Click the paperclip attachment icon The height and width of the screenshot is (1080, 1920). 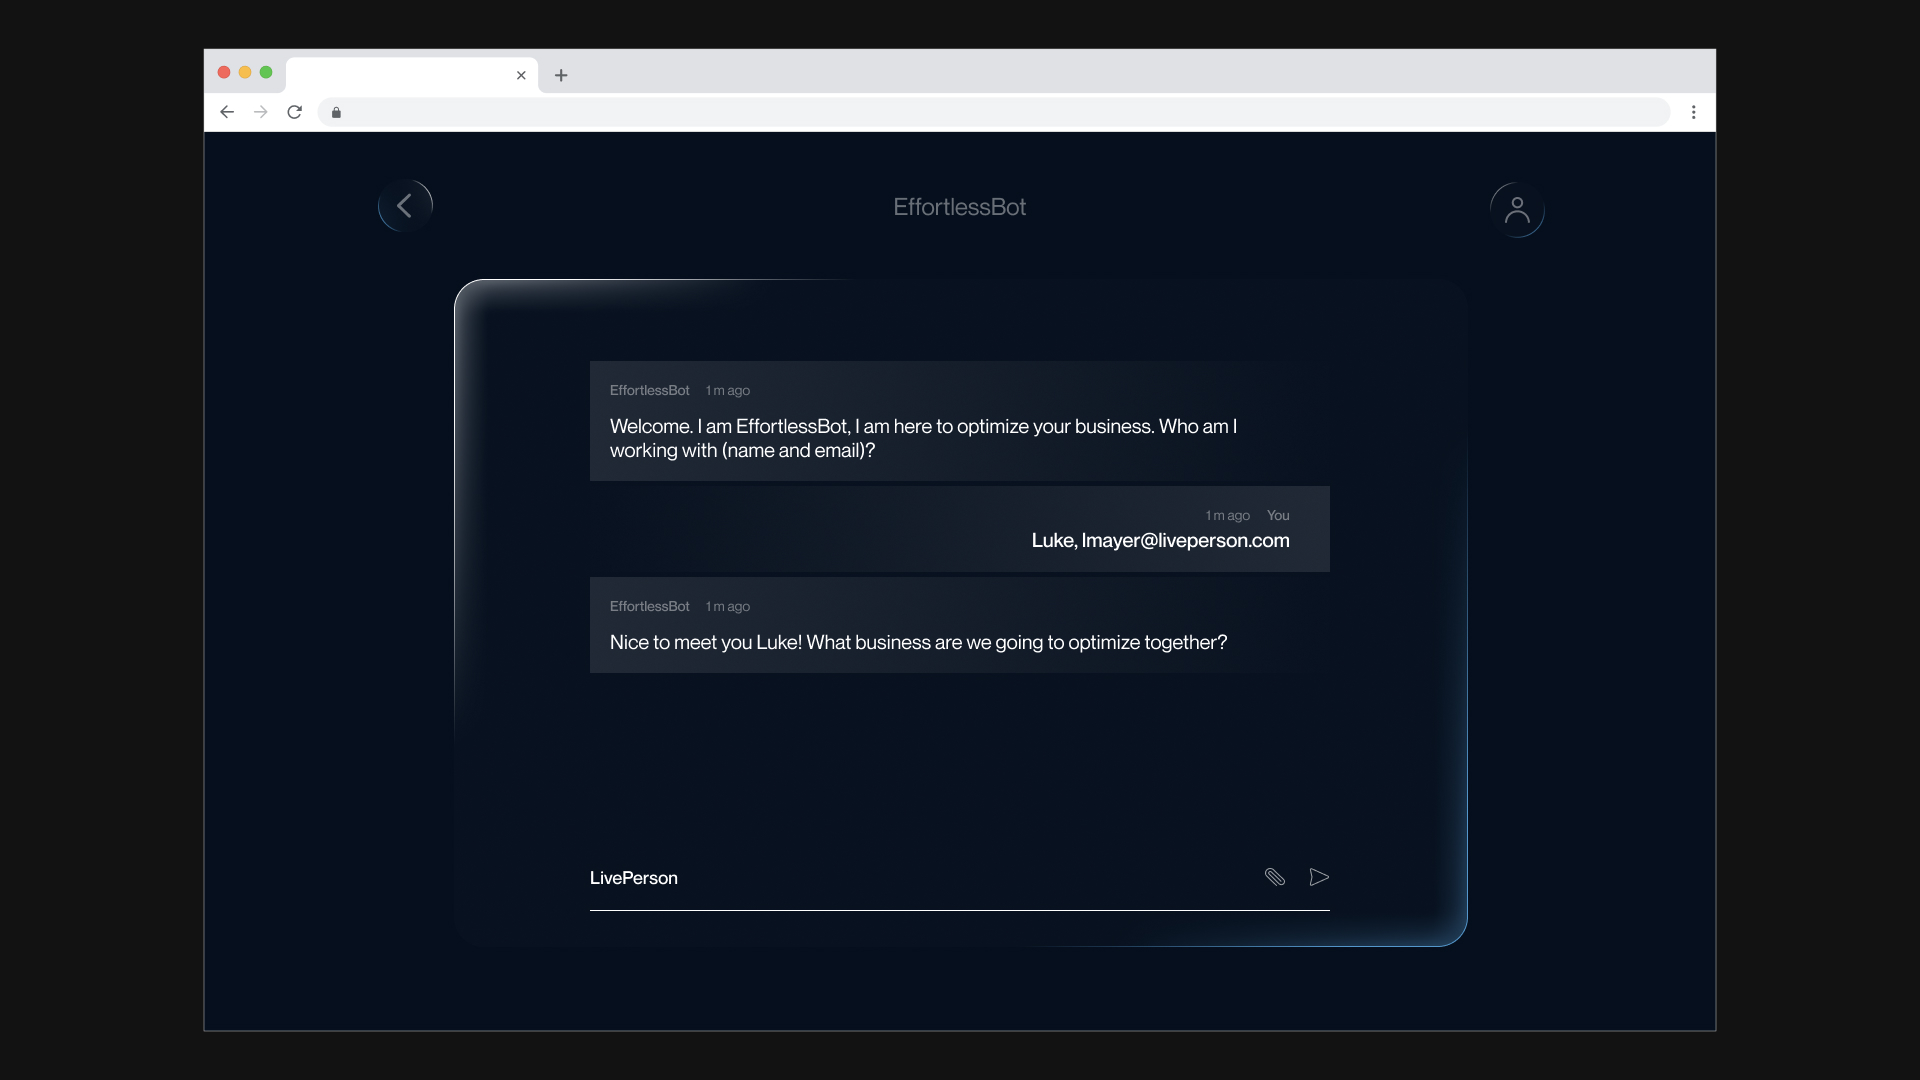point(1274,877)
